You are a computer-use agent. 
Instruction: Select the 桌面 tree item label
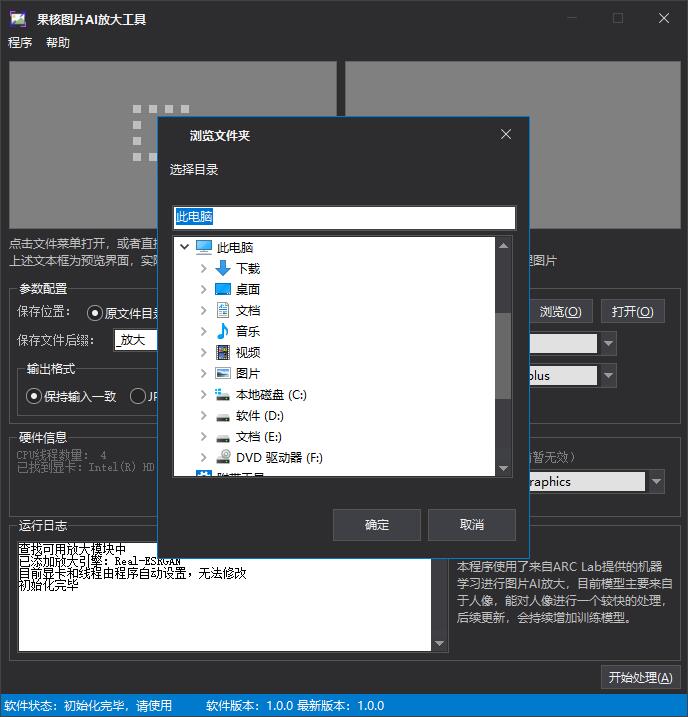(x=248, y=289)
